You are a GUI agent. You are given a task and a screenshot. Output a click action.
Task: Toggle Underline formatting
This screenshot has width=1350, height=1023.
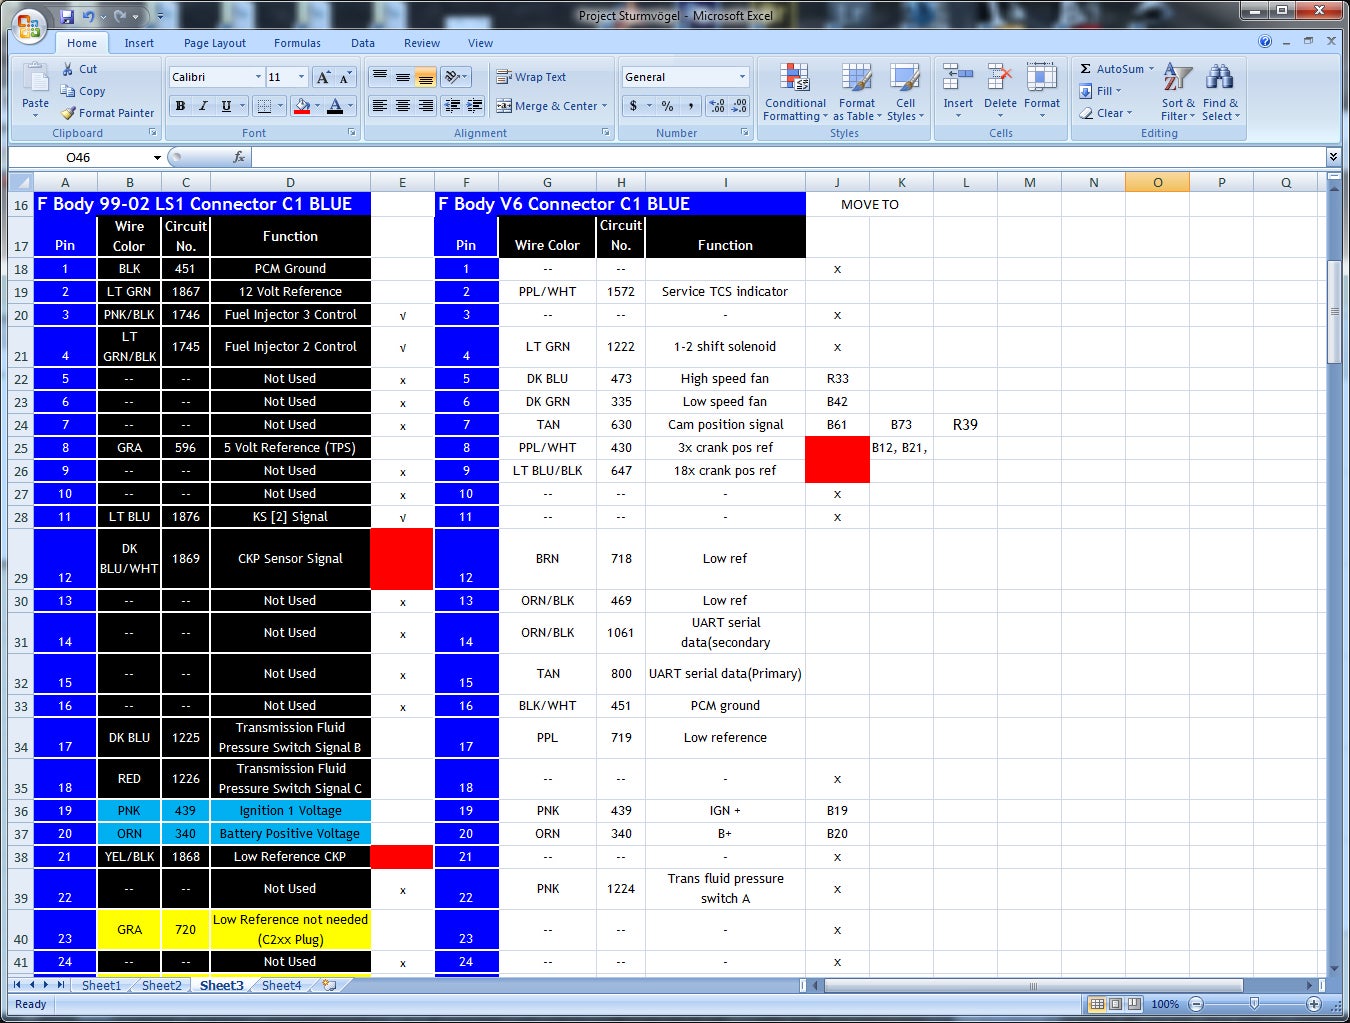click(226, 106)
